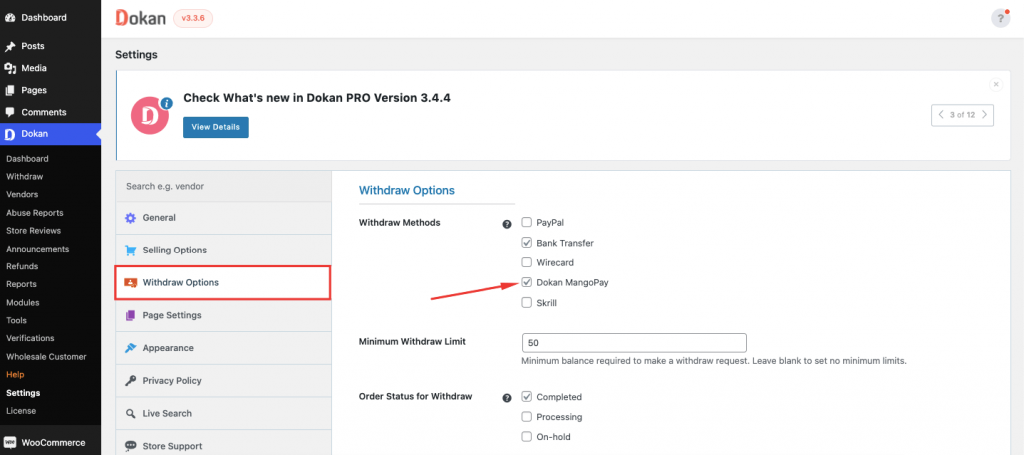Screen dimensions: 1024x455
Task: Open the Store Support tab
Action: [223, 445]
